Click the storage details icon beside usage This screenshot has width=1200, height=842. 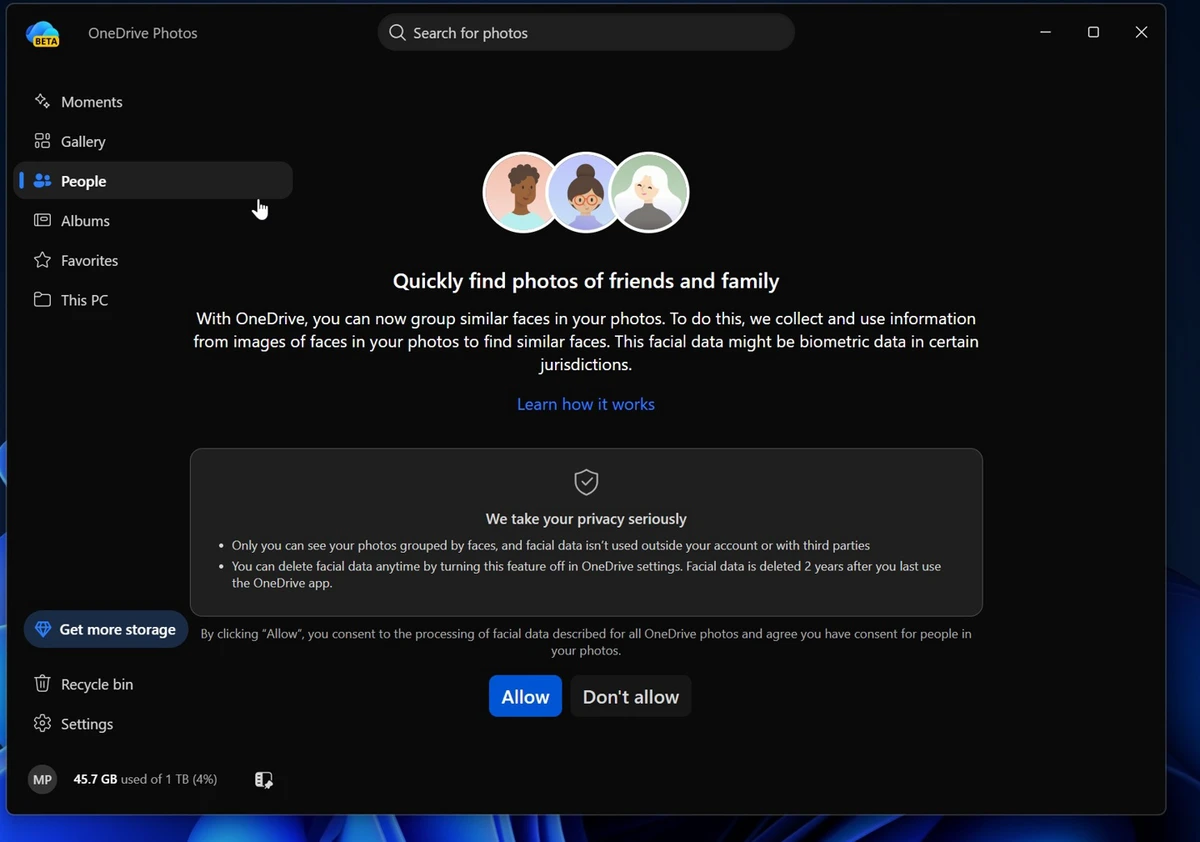pyautogui.click(x=264, y=780)
